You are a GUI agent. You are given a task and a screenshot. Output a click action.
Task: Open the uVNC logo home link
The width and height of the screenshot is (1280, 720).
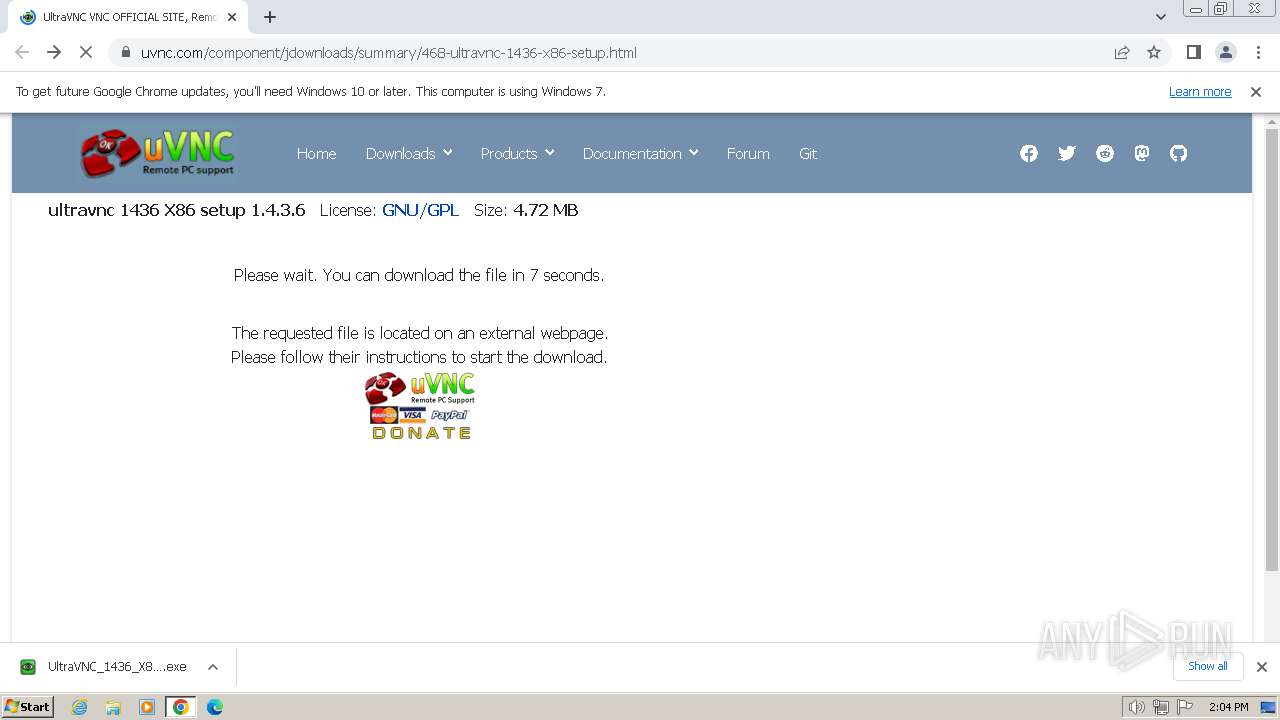click(x=158, y=153)
